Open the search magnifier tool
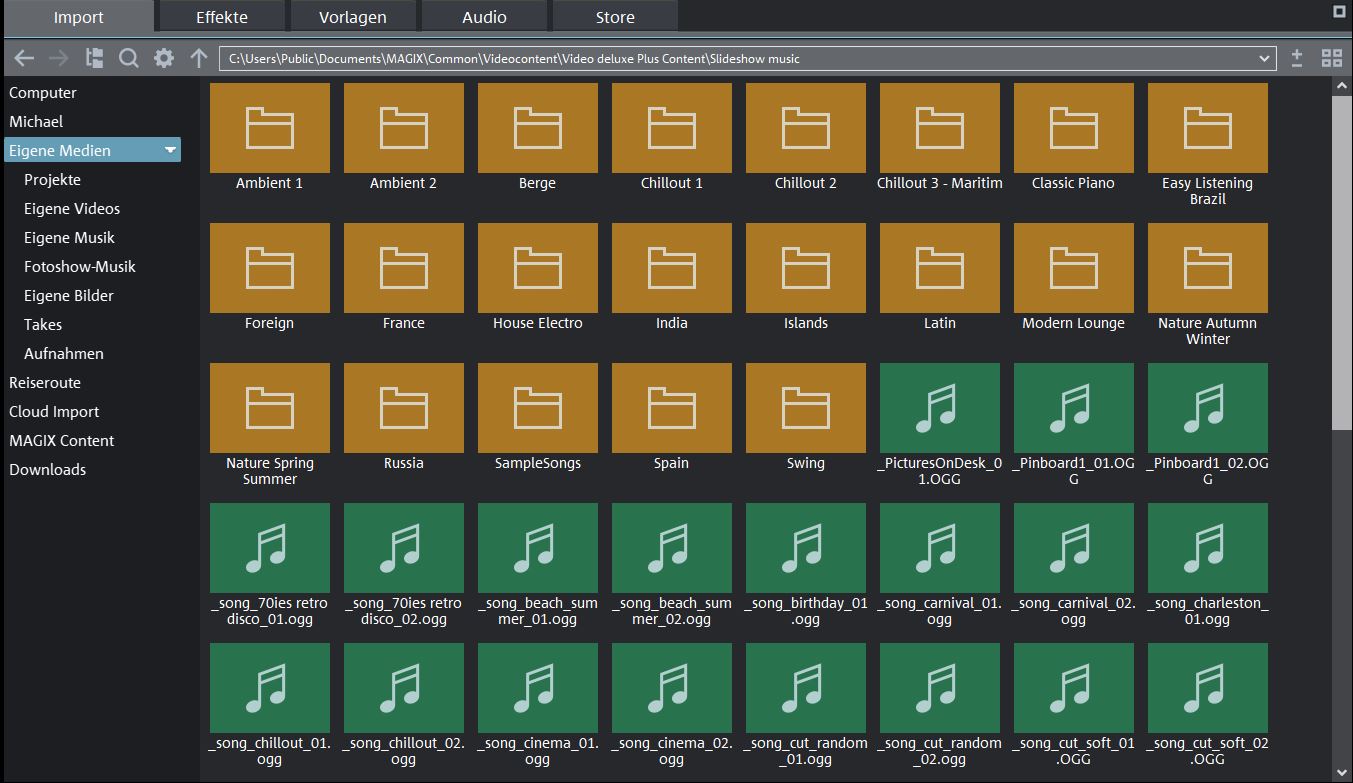1353x783 pixels. tap(129, 58)
